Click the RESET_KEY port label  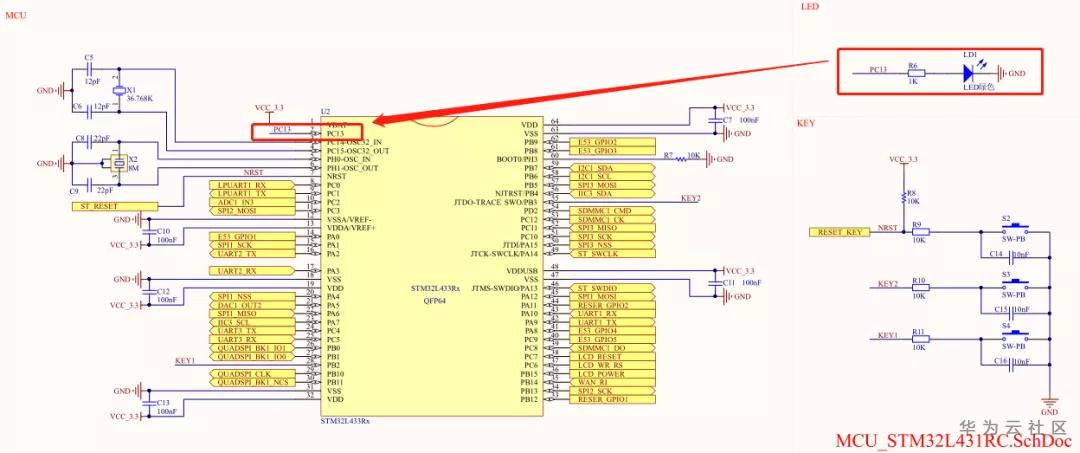[x=839, y=233]
